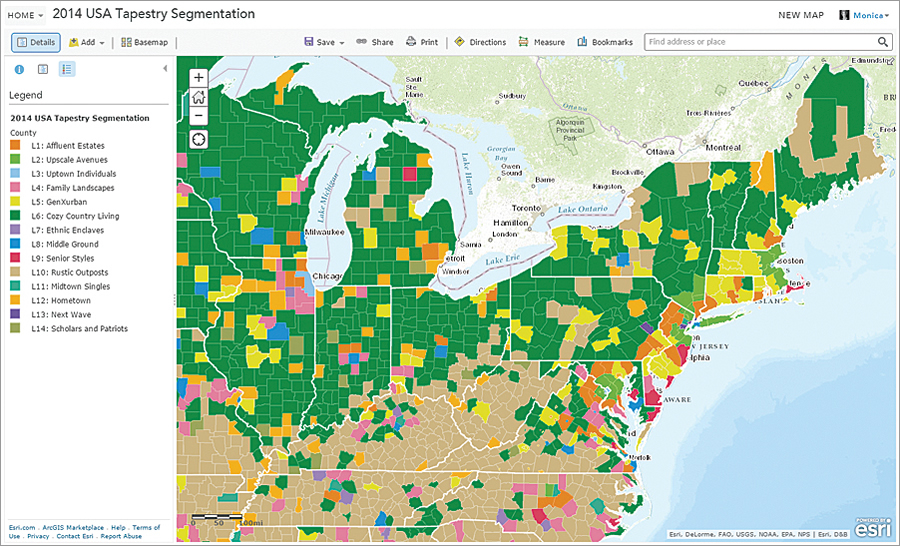Click the 2014 USA Tapestry Segmentation layer title
Viewport: 900px width, 546px height.
(80, 118)
